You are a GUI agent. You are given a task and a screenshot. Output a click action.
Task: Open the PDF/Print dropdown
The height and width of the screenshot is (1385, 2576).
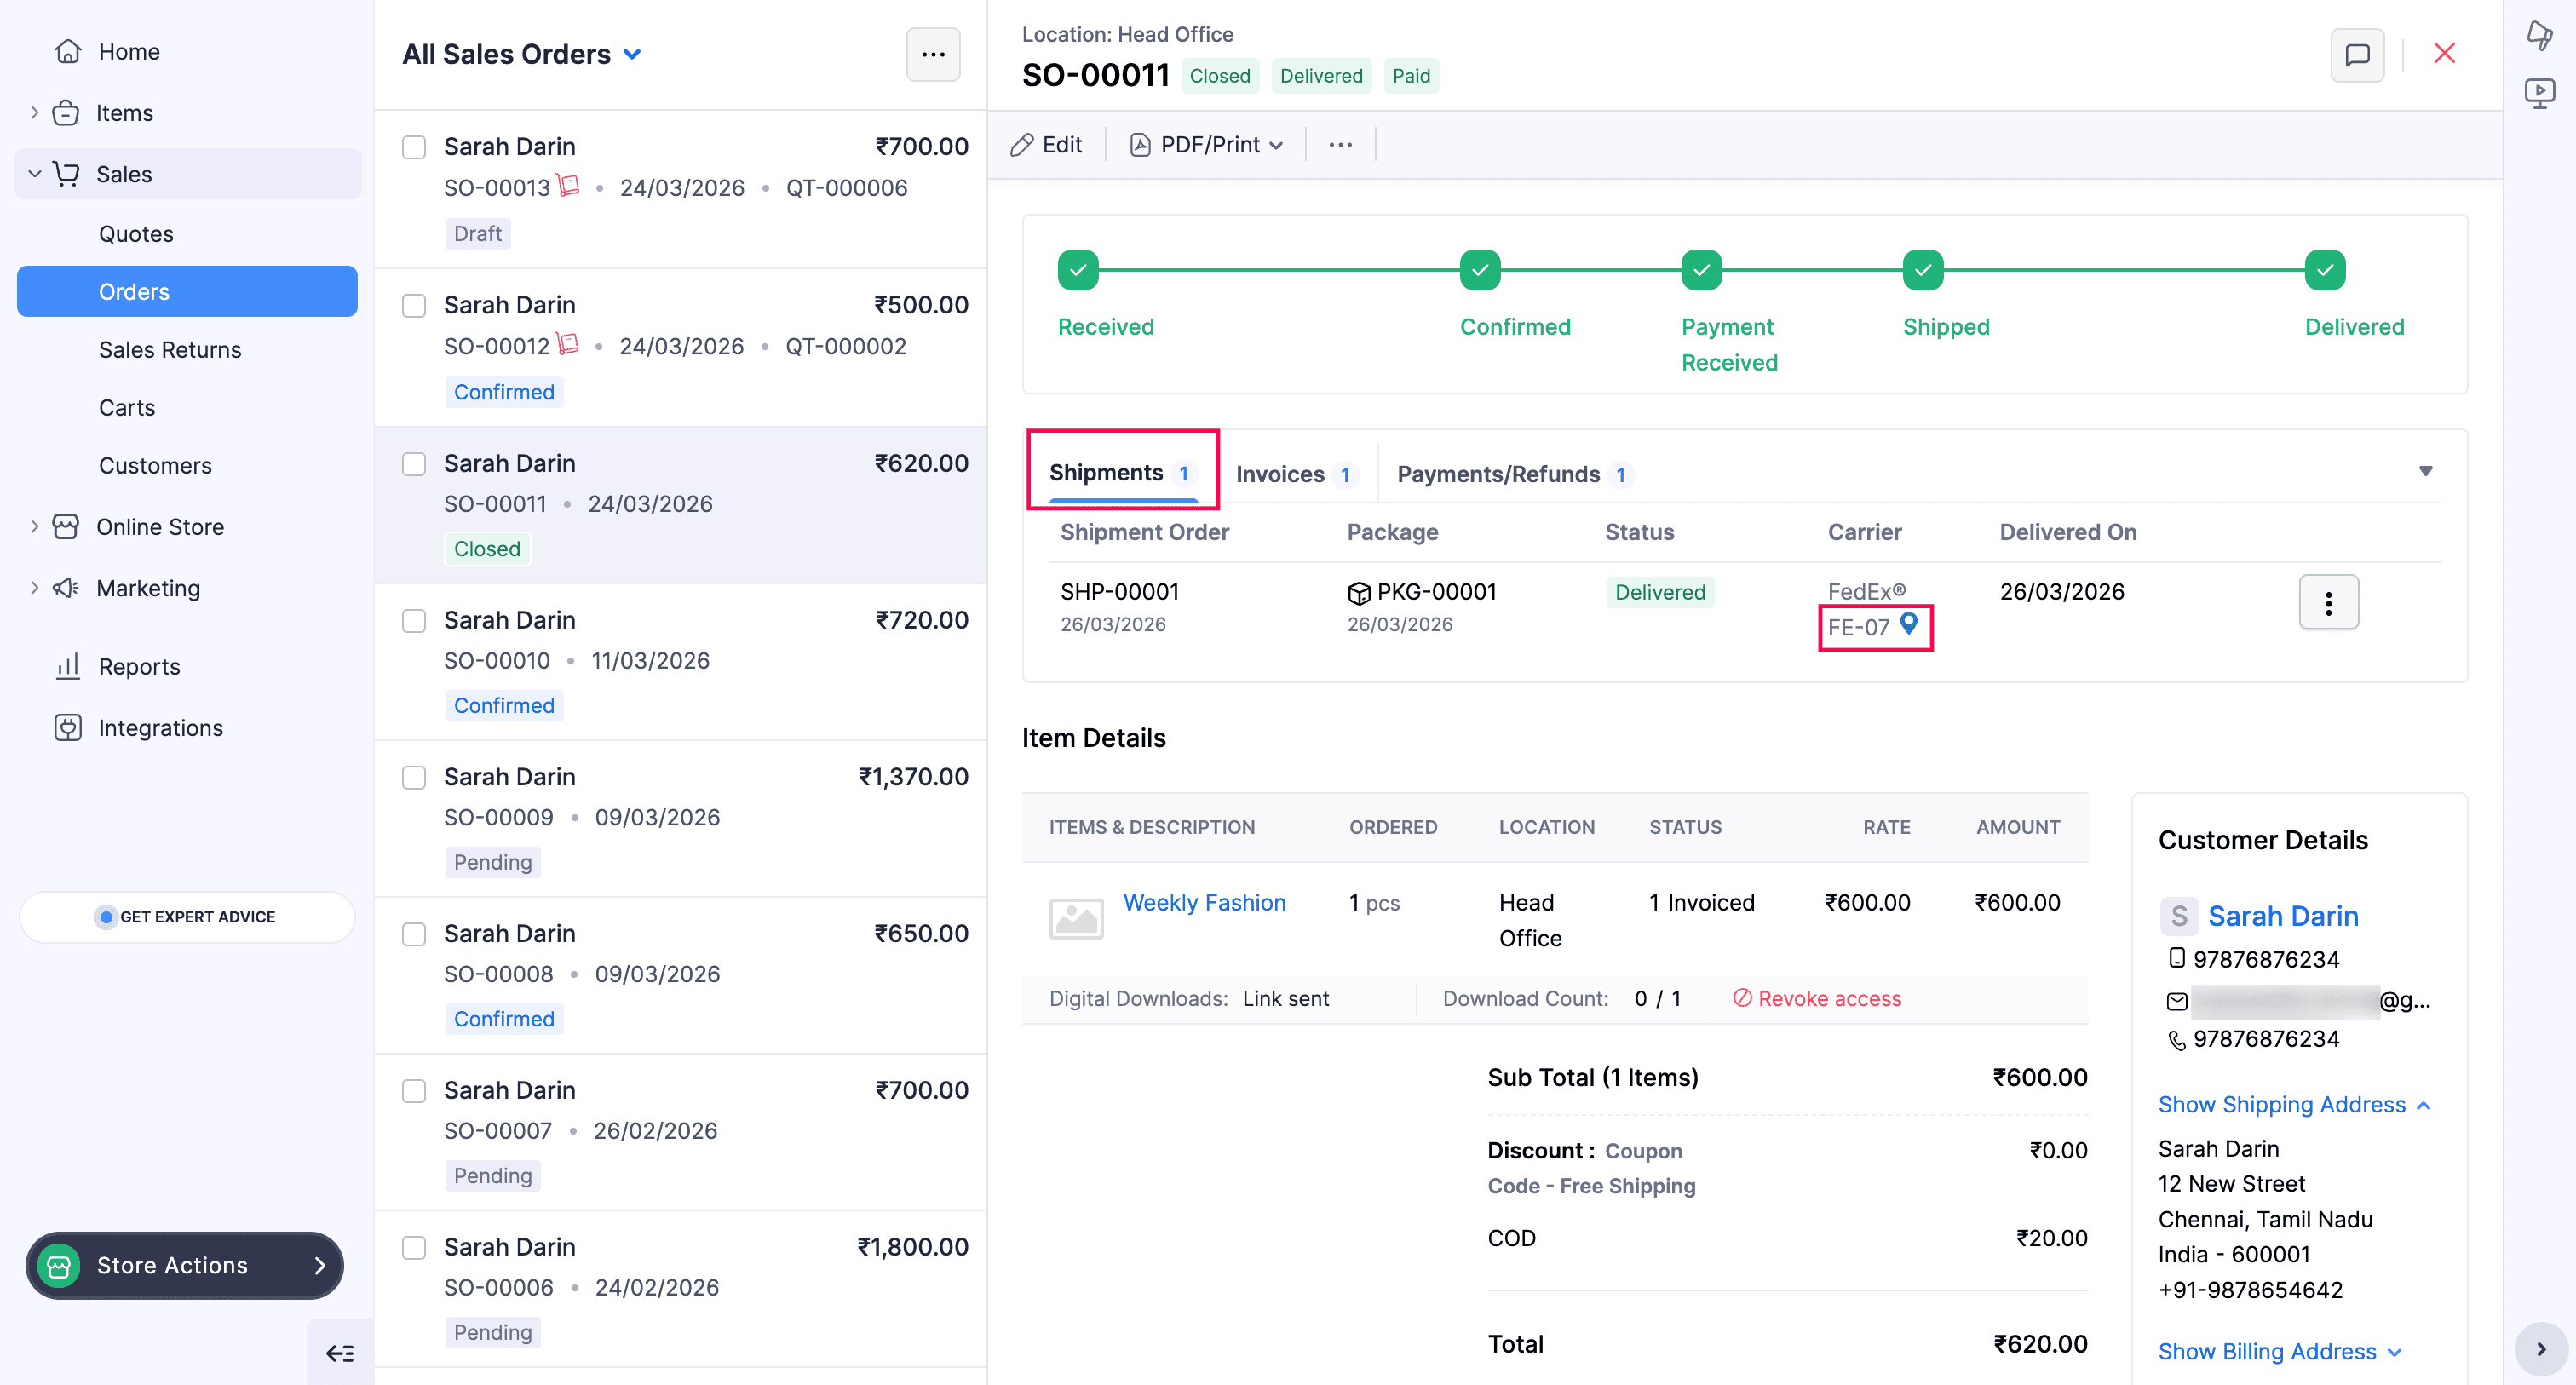pyautogui.click(x=1207, y=145)
